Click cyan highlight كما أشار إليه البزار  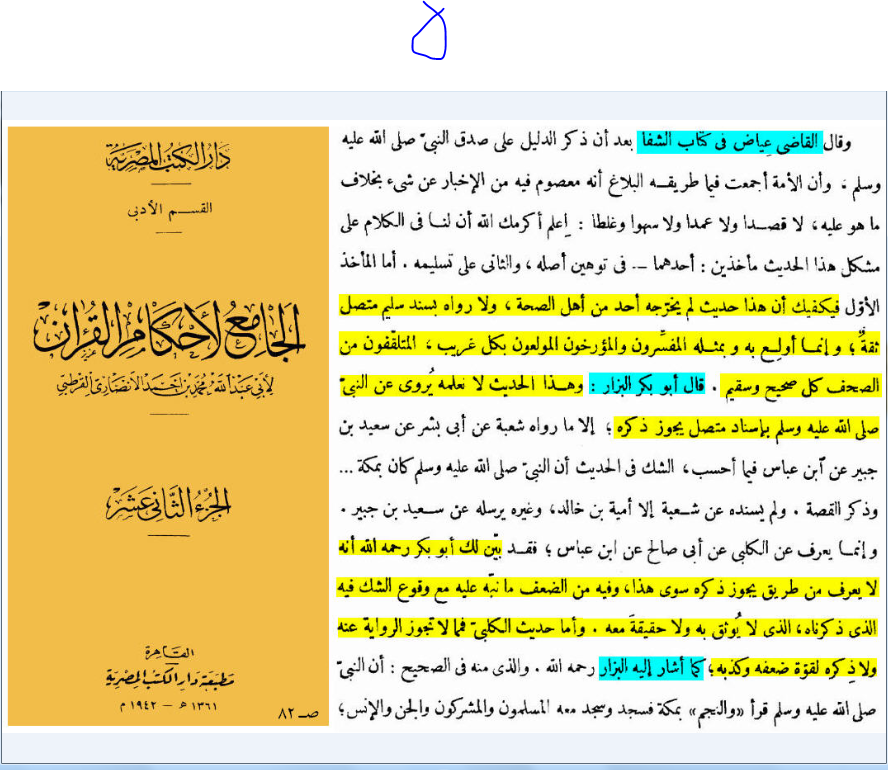coord(651,668)
